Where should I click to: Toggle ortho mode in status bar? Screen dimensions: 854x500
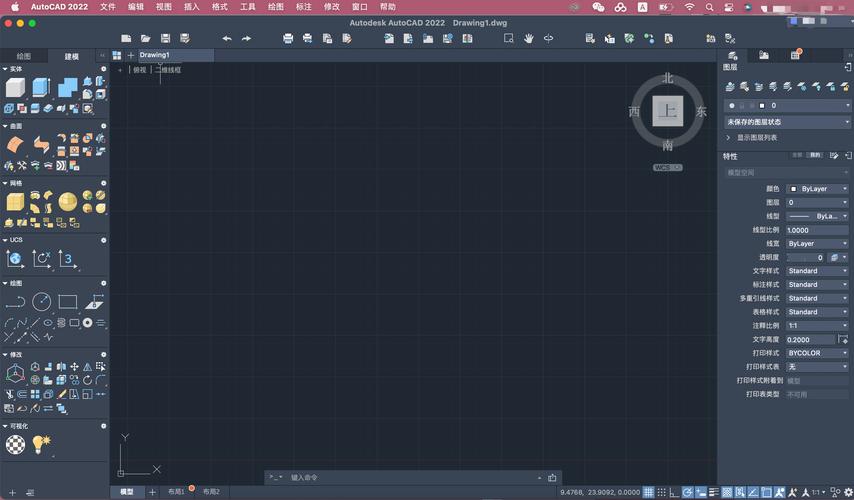click(x=674, y=492)
